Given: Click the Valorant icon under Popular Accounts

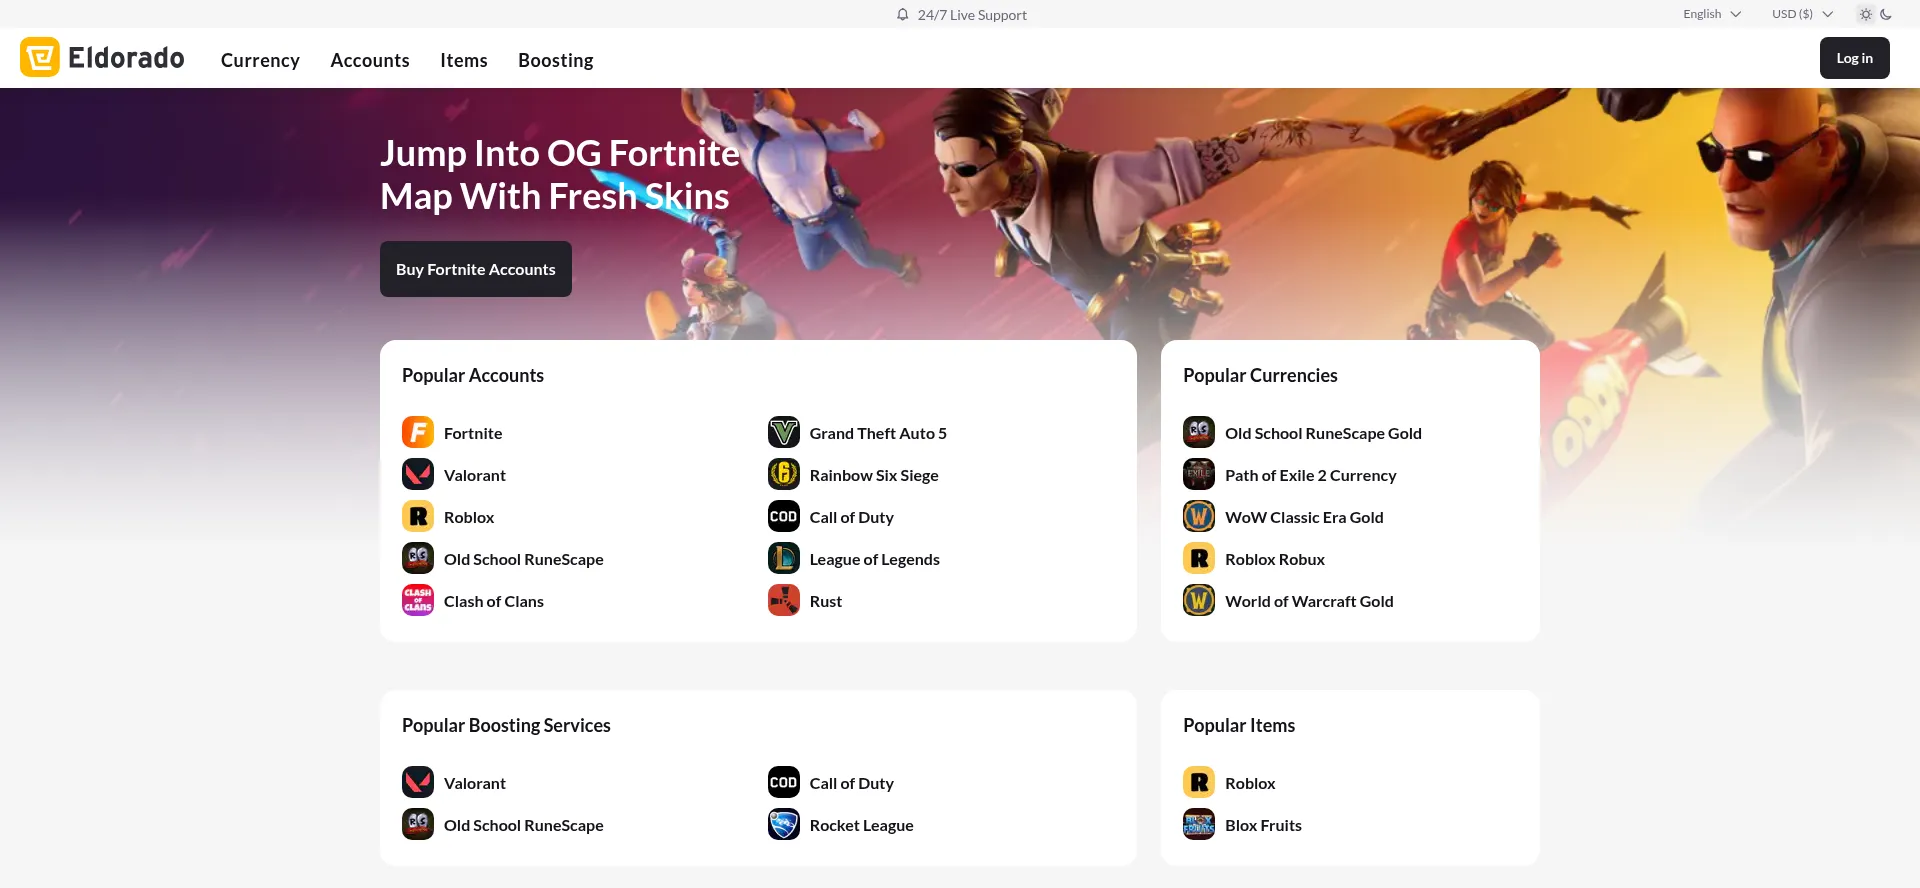Looking at the screenshot, I should tap(418, 474).
